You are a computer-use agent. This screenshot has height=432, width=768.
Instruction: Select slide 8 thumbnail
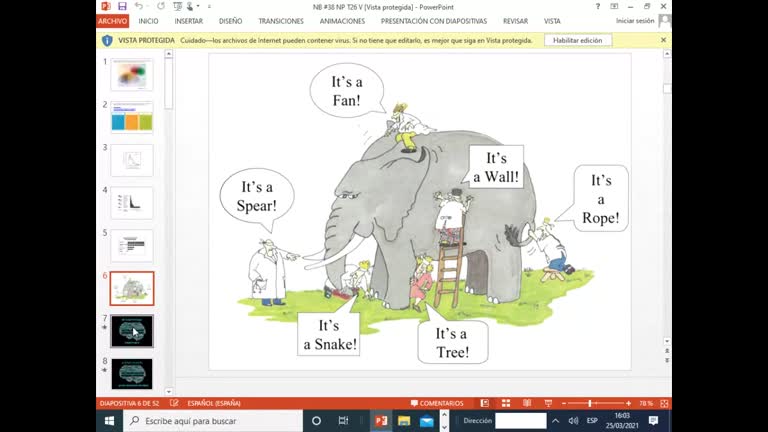(132, 373)
